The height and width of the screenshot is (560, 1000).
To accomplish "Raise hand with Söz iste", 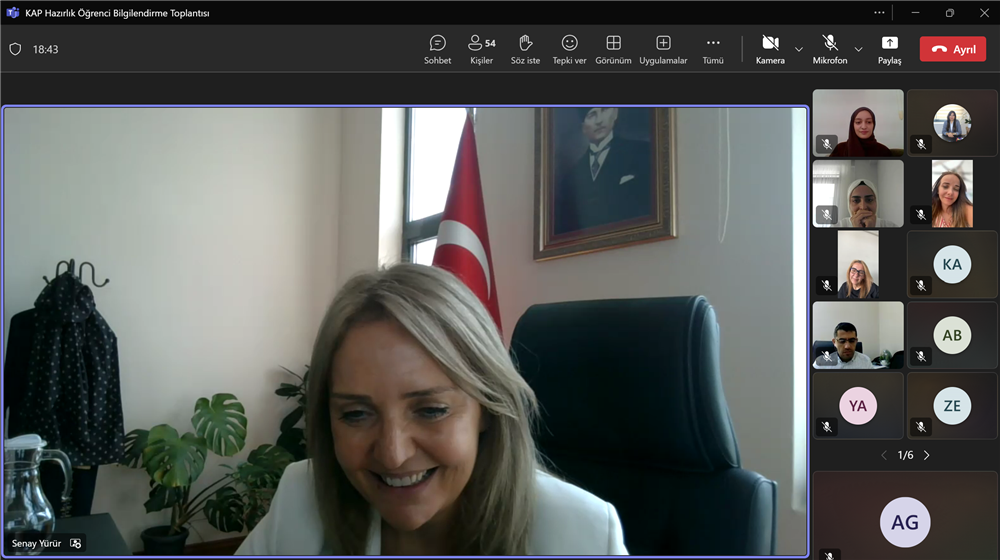I will 525,49.
